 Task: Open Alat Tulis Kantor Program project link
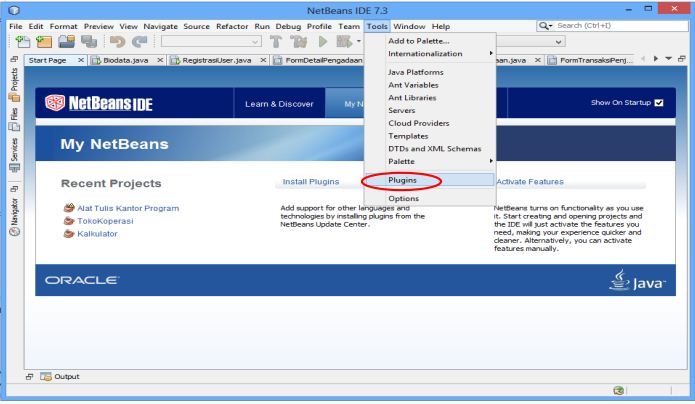[128, 208]
